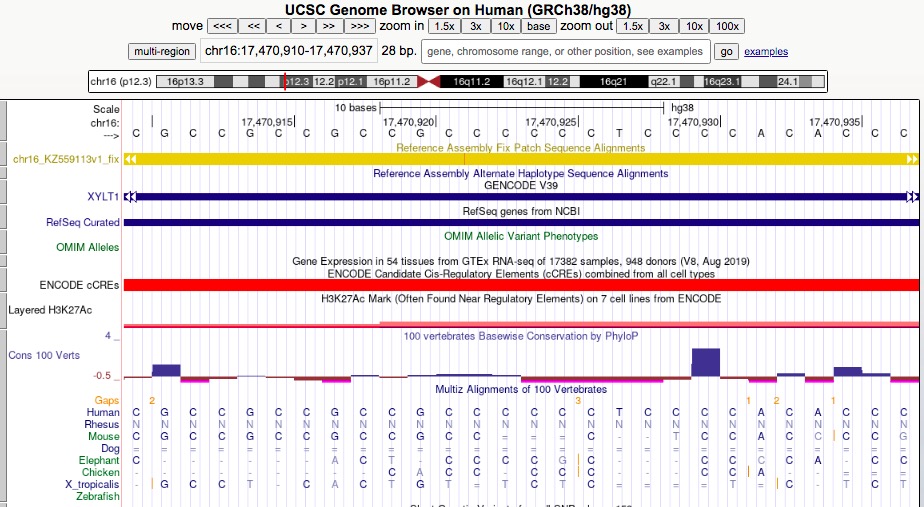Viewport: 924px width, 507px height.
Task: Click the Elephant species row label
Action: click(99, 460)
